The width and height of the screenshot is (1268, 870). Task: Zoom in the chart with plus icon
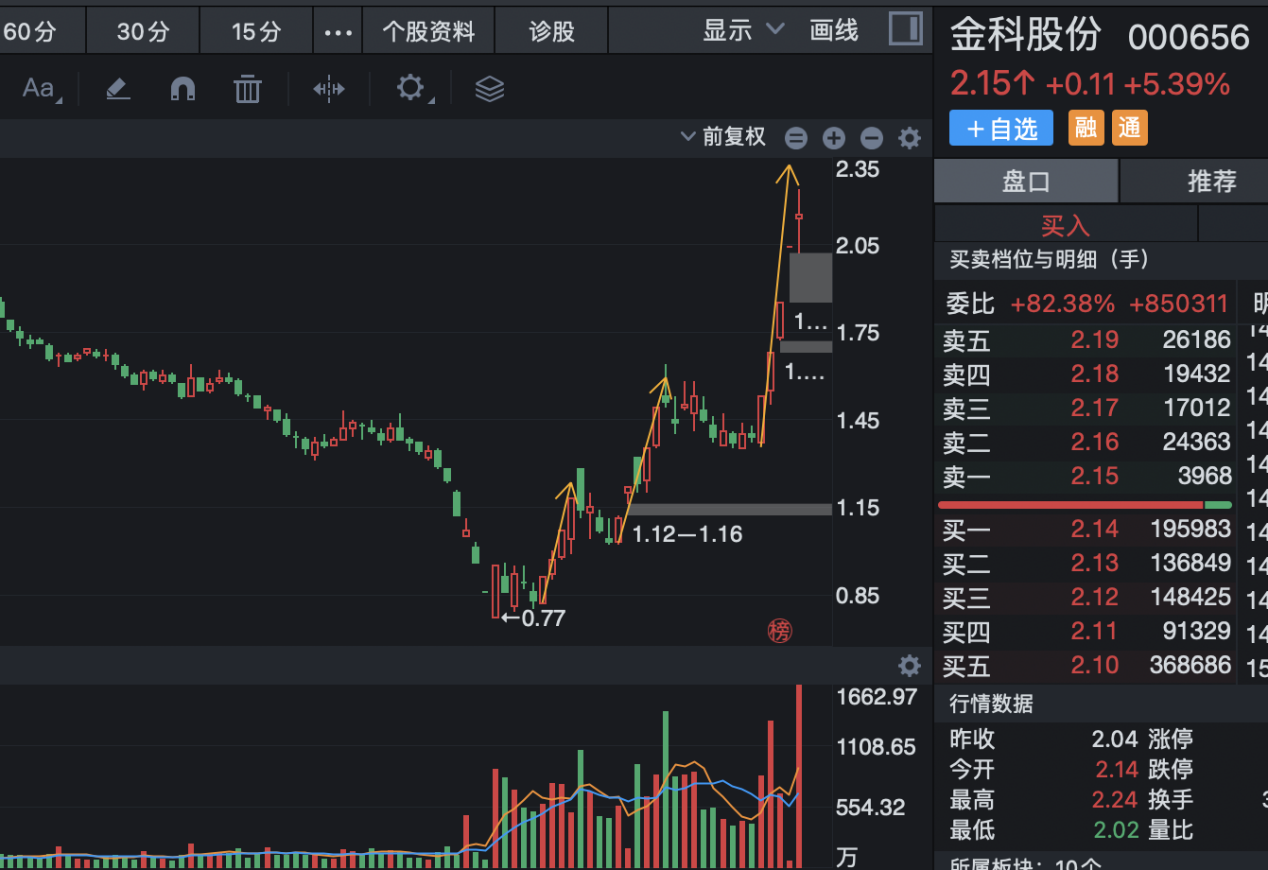(834, 138)
